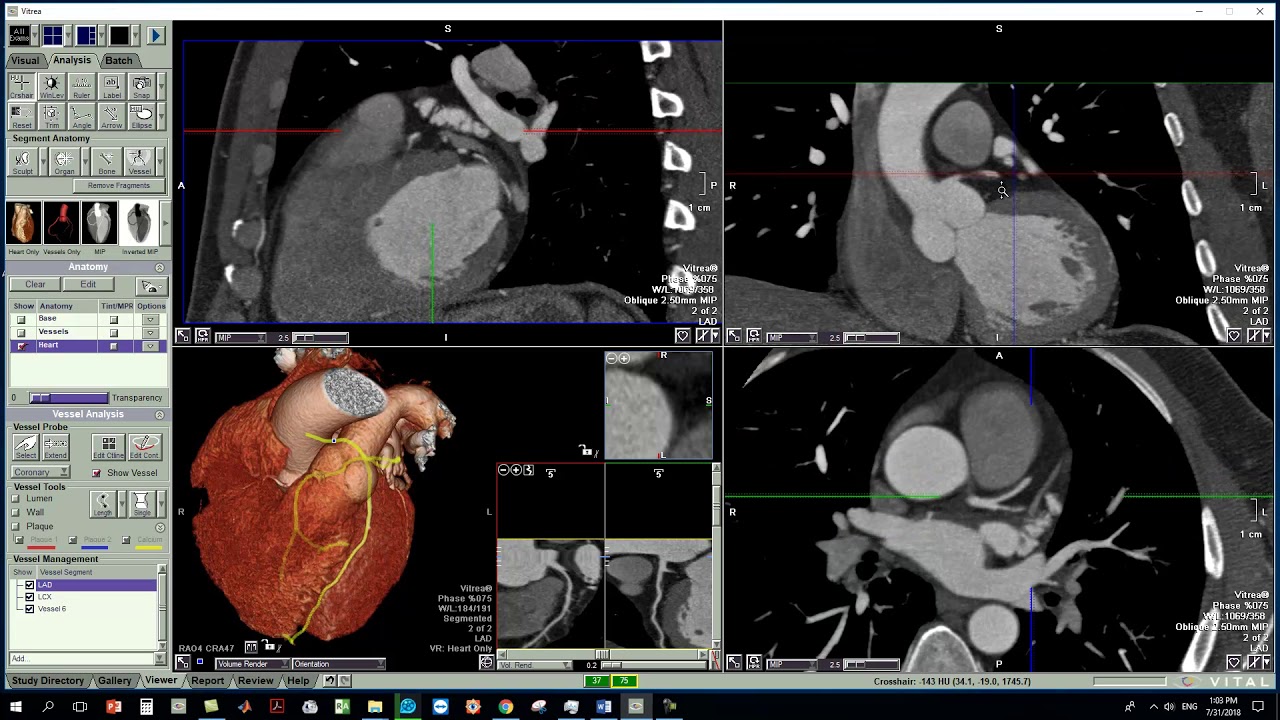
Task: Open Options dropdown for Vessels anatomy
Action: click(150, 333)
